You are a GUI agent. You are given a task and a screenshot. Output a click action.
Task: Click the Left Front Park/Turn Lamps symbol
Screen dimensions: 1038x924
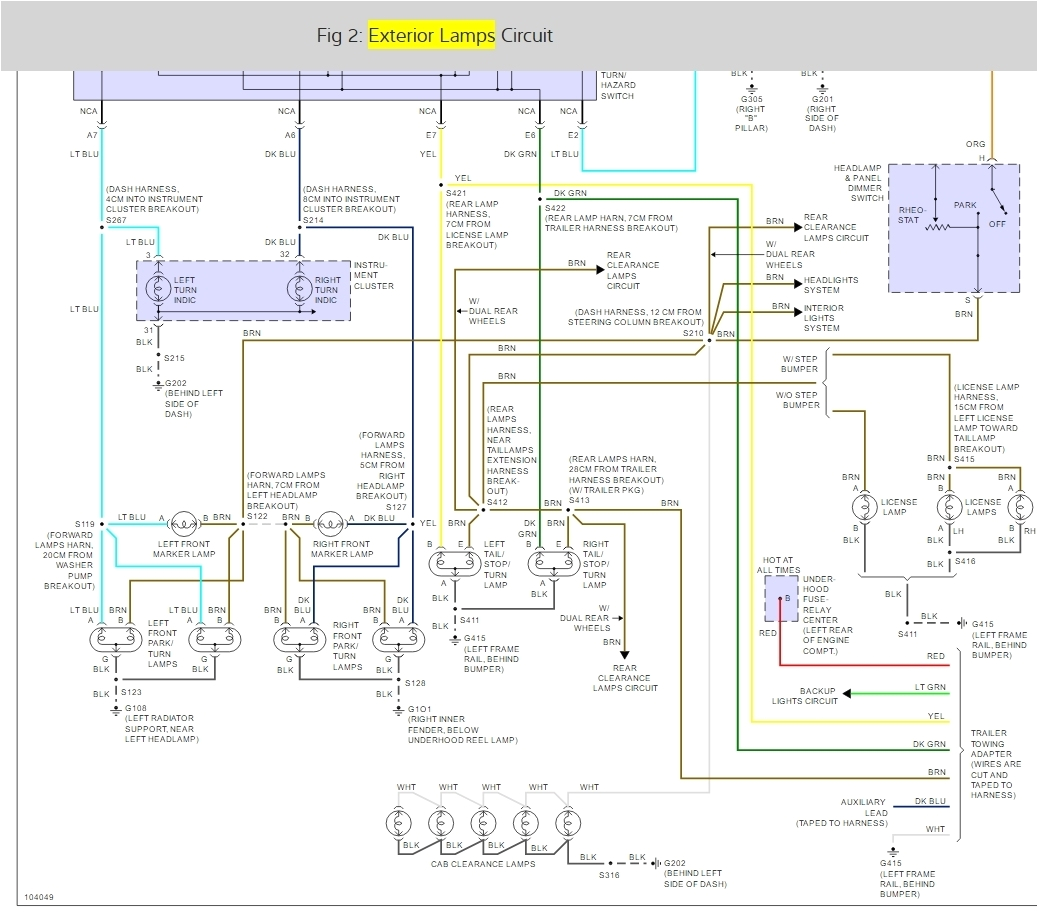coord(116,638)
